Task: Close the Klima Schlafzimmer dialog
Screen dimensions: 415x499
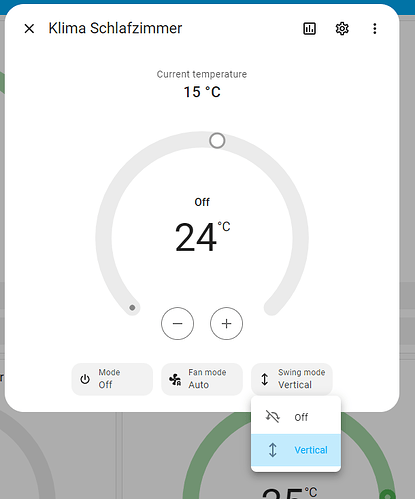Action: pyautogui.click(x=29, y=29)
